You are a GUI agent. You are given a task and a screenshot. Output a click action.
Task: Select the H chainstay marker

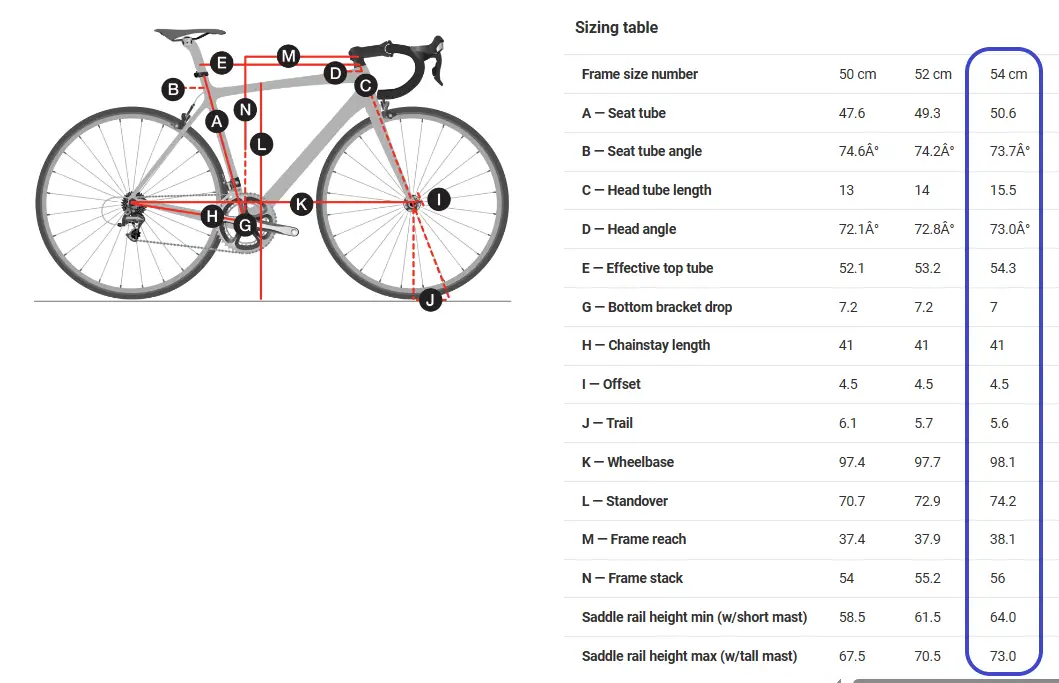point(211,216)
